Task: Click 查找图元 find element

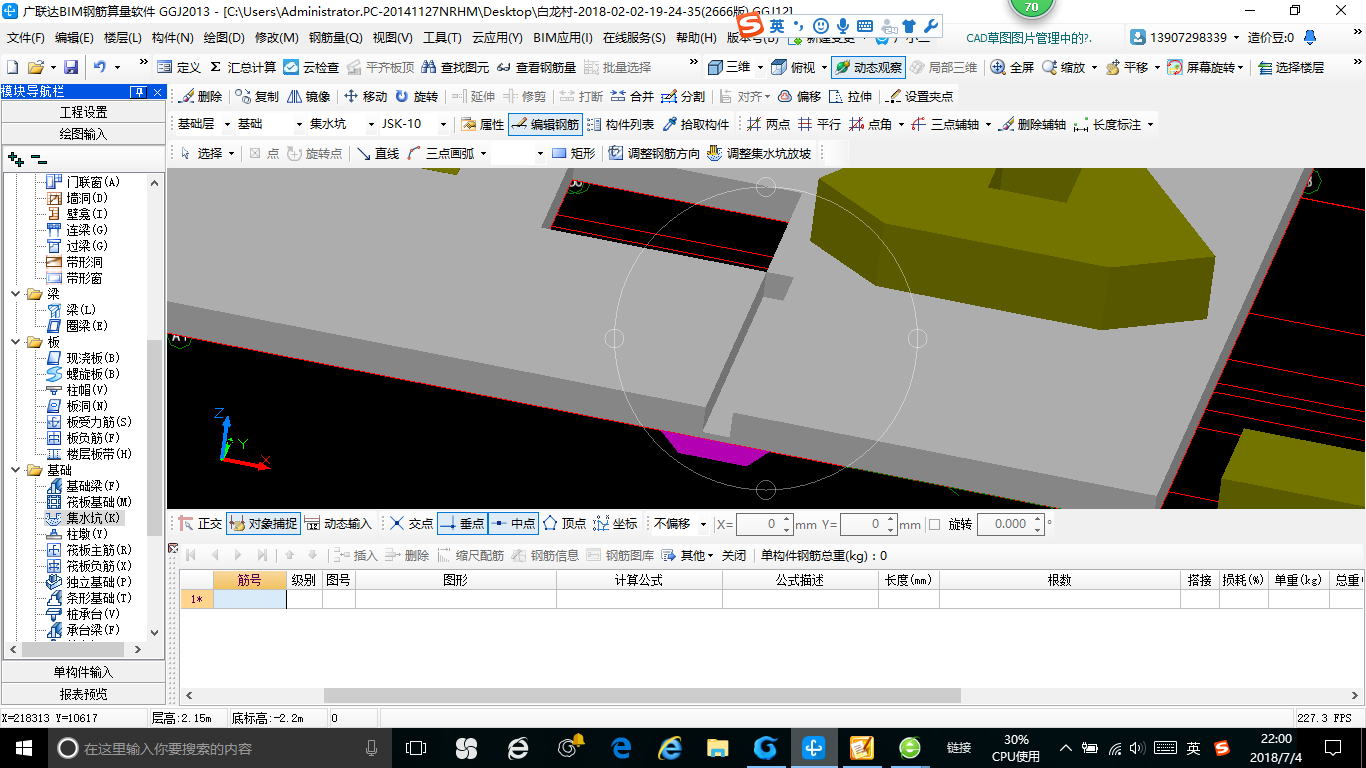Action: point(455,67)
